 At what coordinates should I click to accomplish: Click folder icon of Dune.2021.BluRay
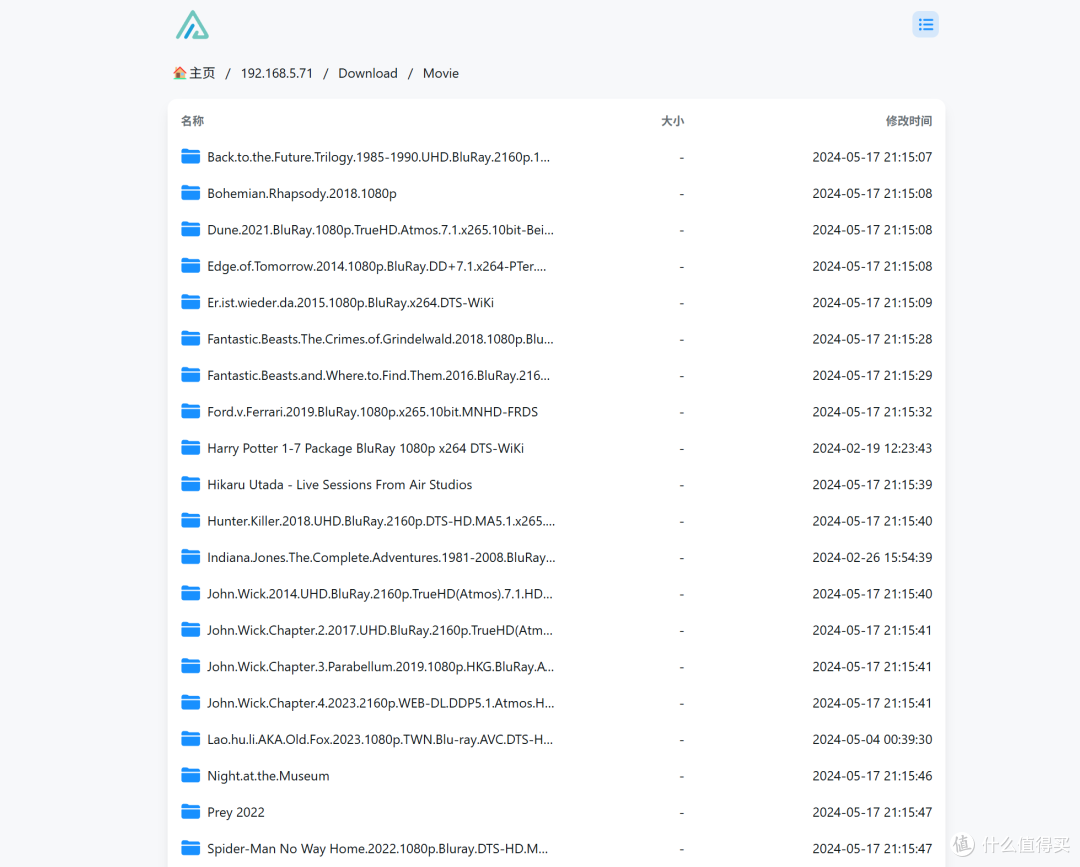[190, 230]
